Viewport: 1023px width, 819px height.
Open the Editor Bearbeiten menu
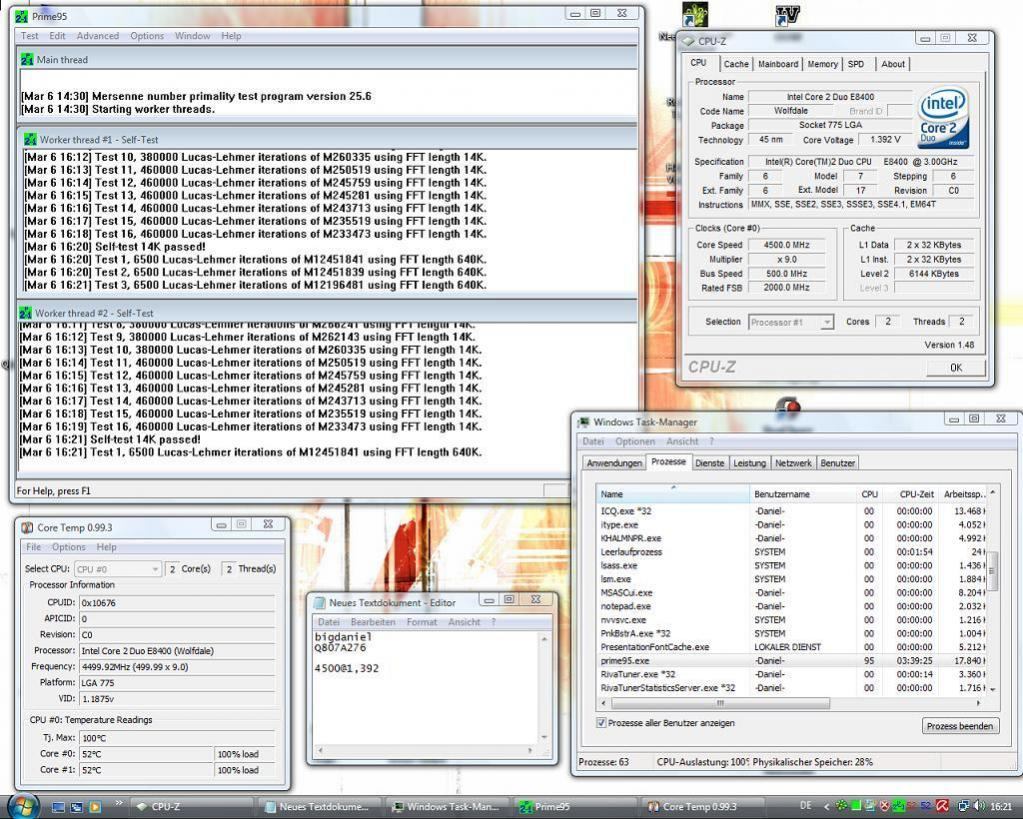[373, 622]
